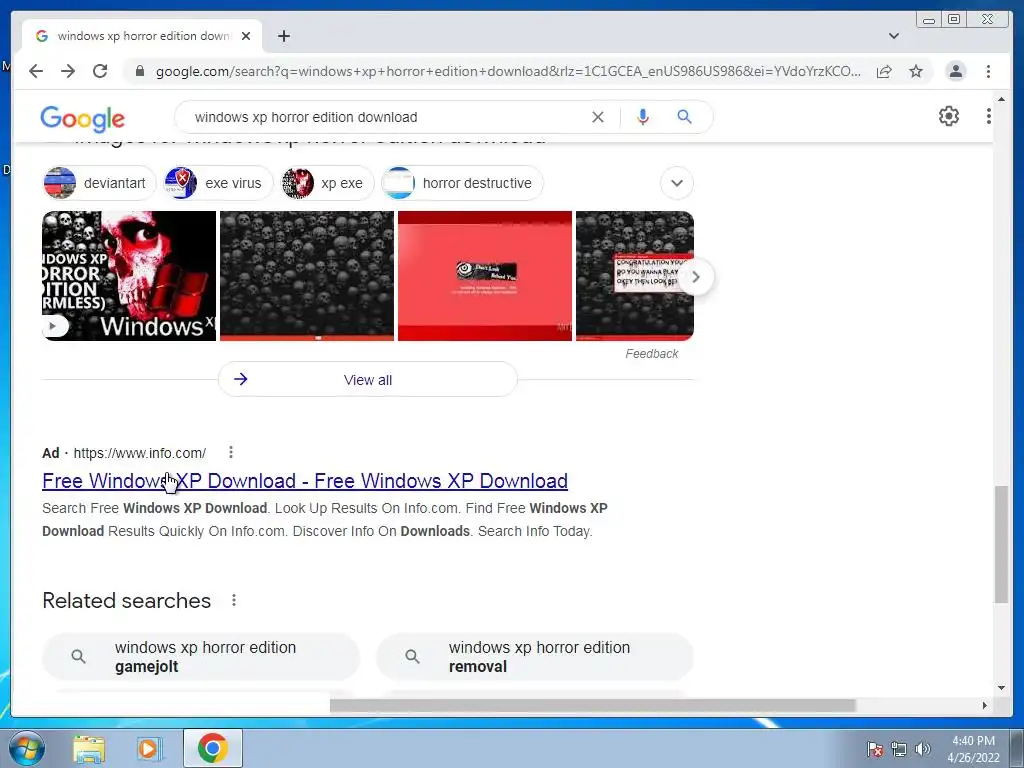This screenshot has width=1024, height=768.
Task: Open the Chrome profile avatar
Action: point(955,71)
